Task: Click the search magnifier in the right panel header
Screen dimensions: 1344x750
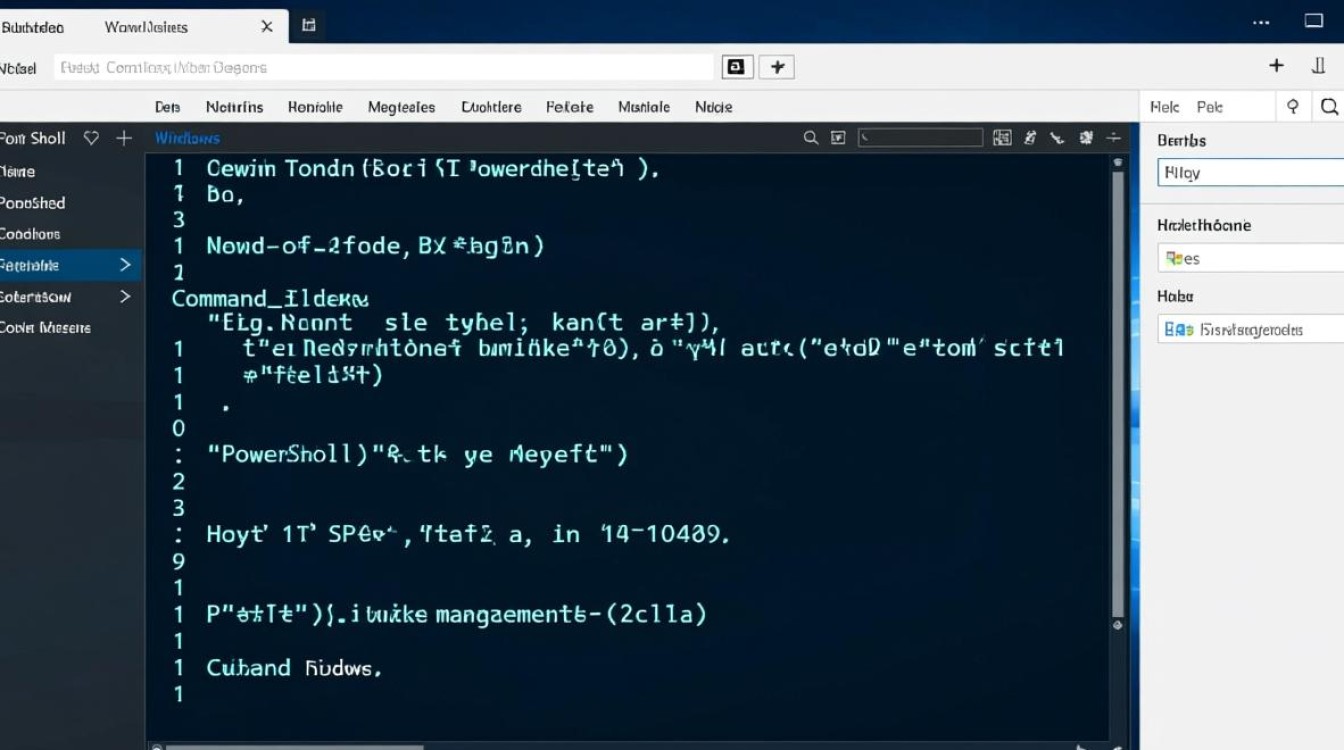Action: (x=1328, y=106)
